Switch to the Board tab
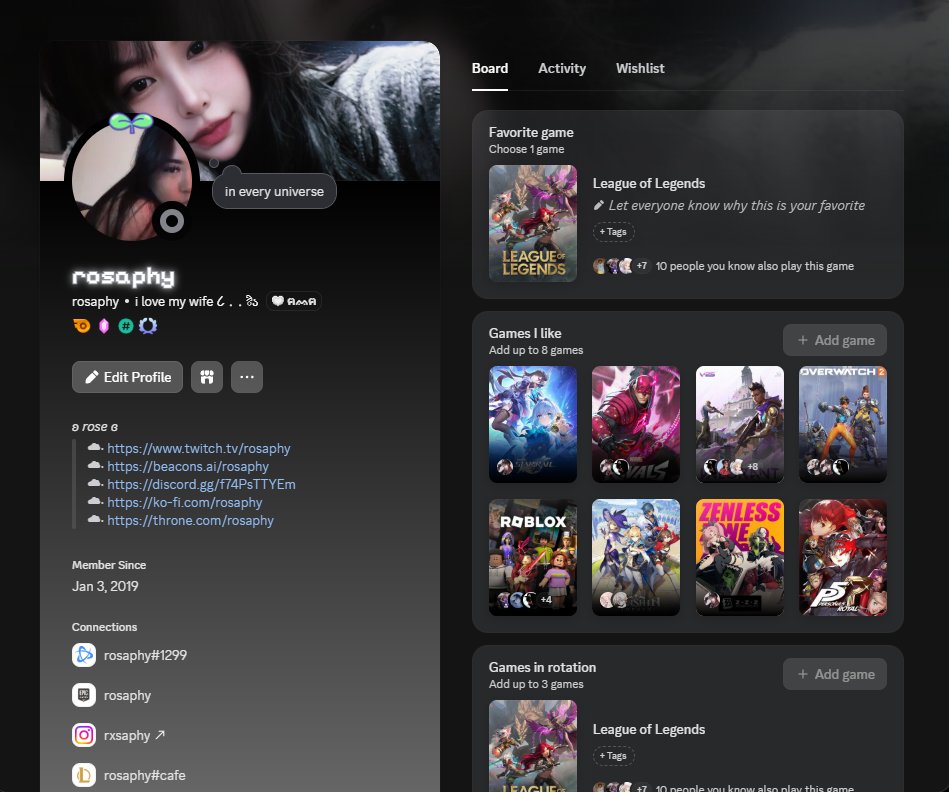The image size is (949, 792). coord(490,68)
